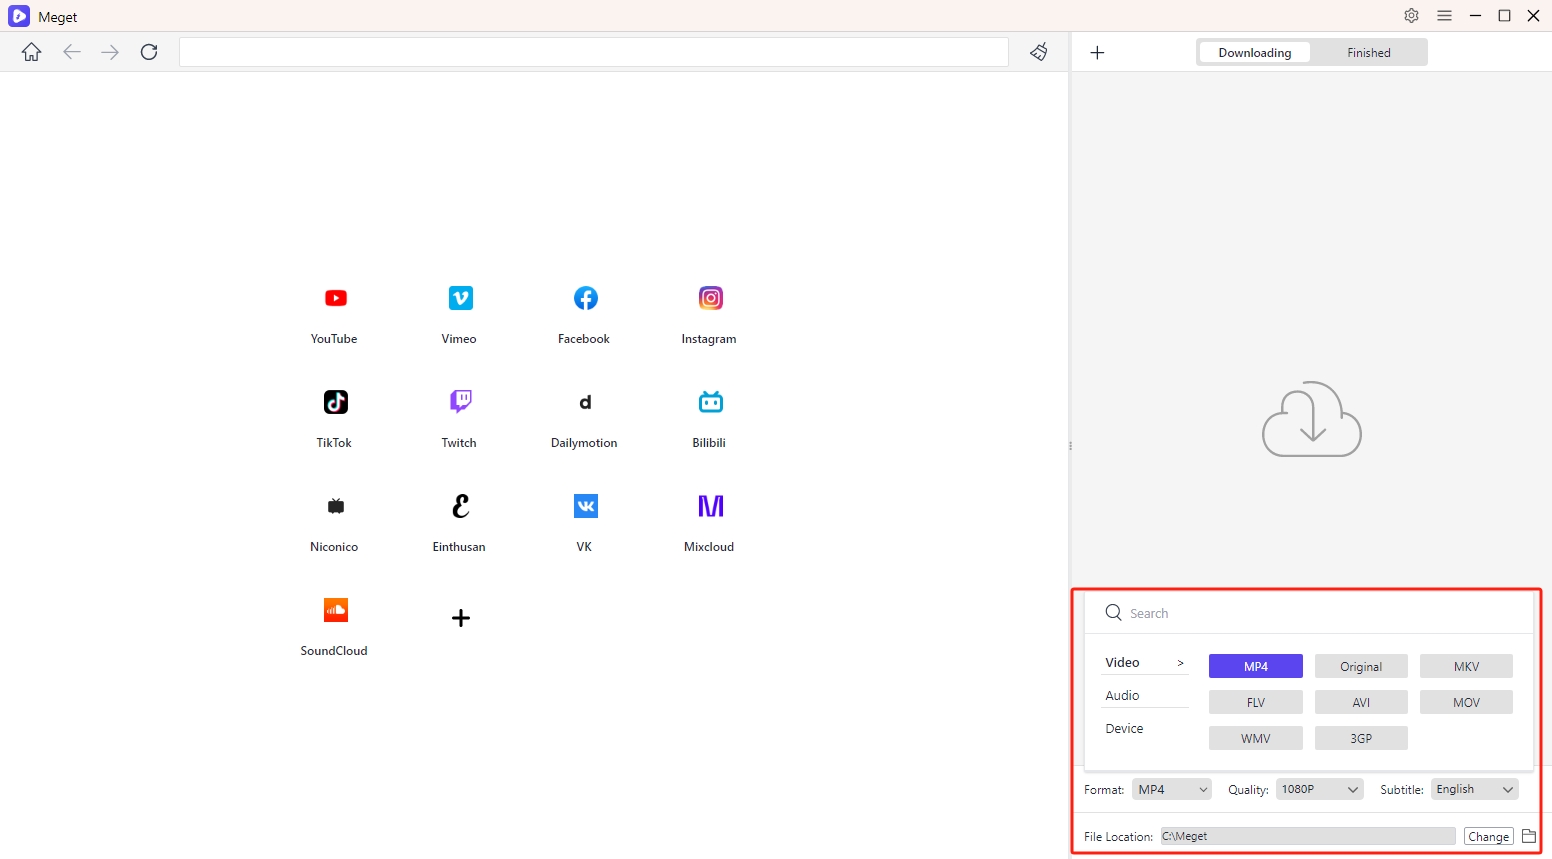Minimize the Meget window
1552x859 pixels.
[1475, 16]
